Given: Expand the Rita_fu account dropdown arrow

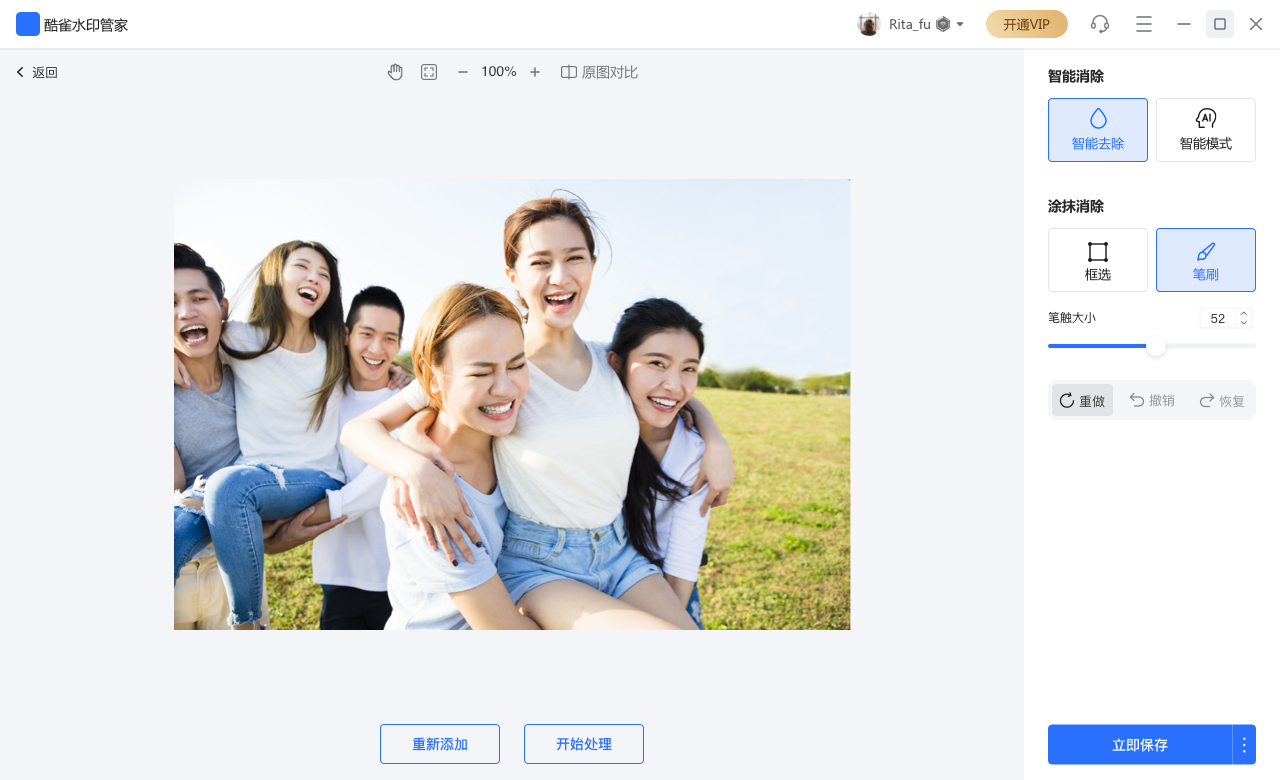Looking at the screenshot, I should (960, 24).
